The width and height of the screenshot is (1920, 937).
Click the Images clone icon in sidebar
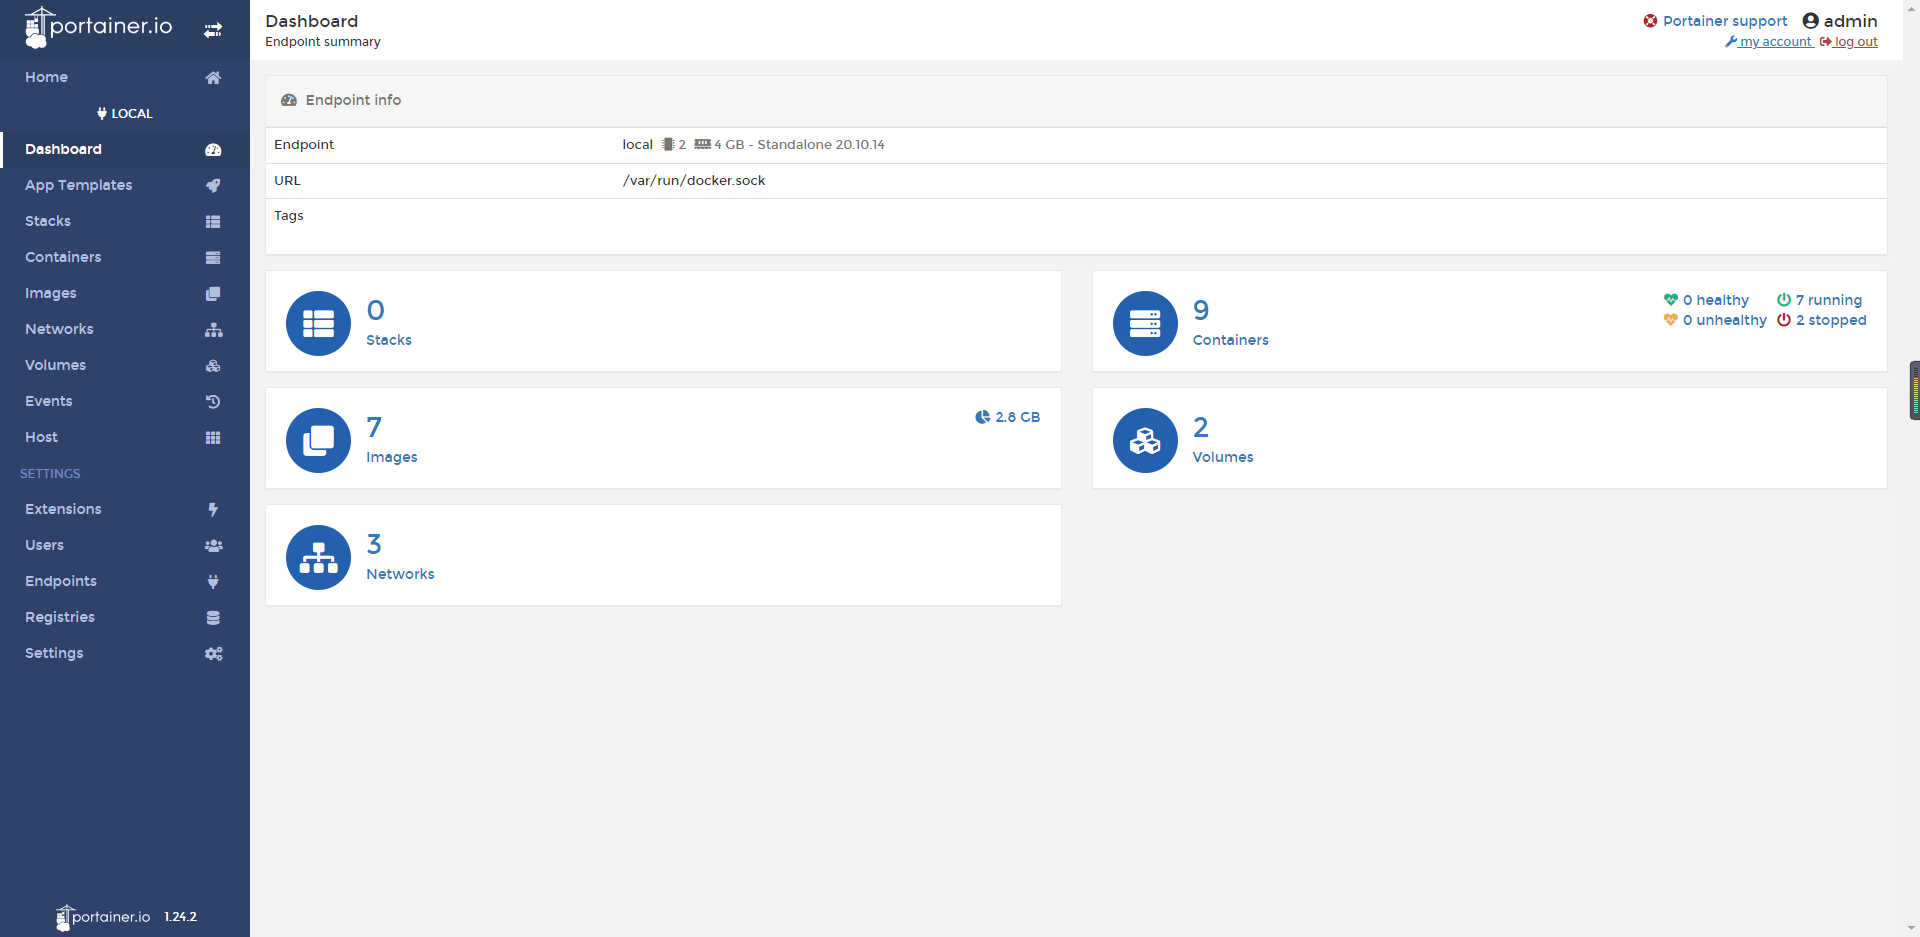point(213,293)
